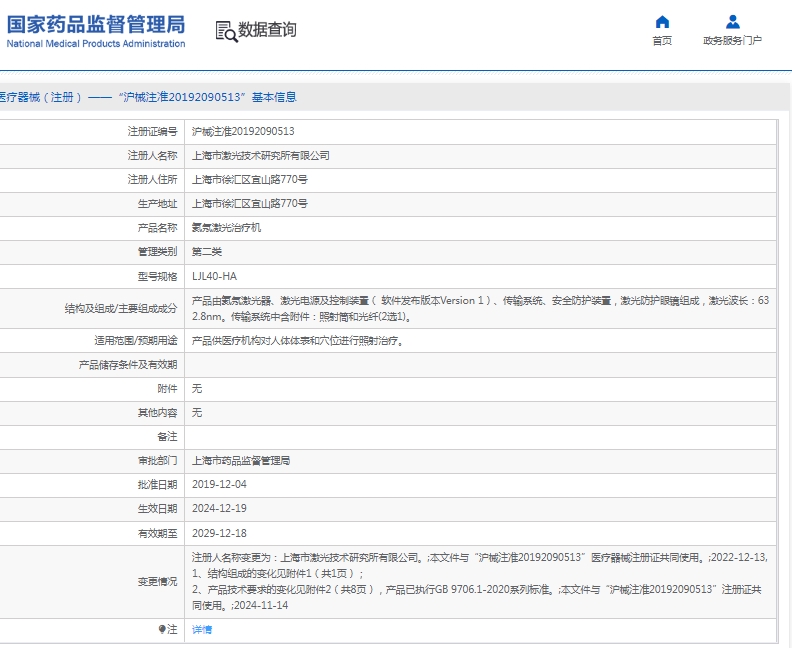Click the 首页 home icon
Image resolution: width=792 pixels, height=648 pixels.
662,22
